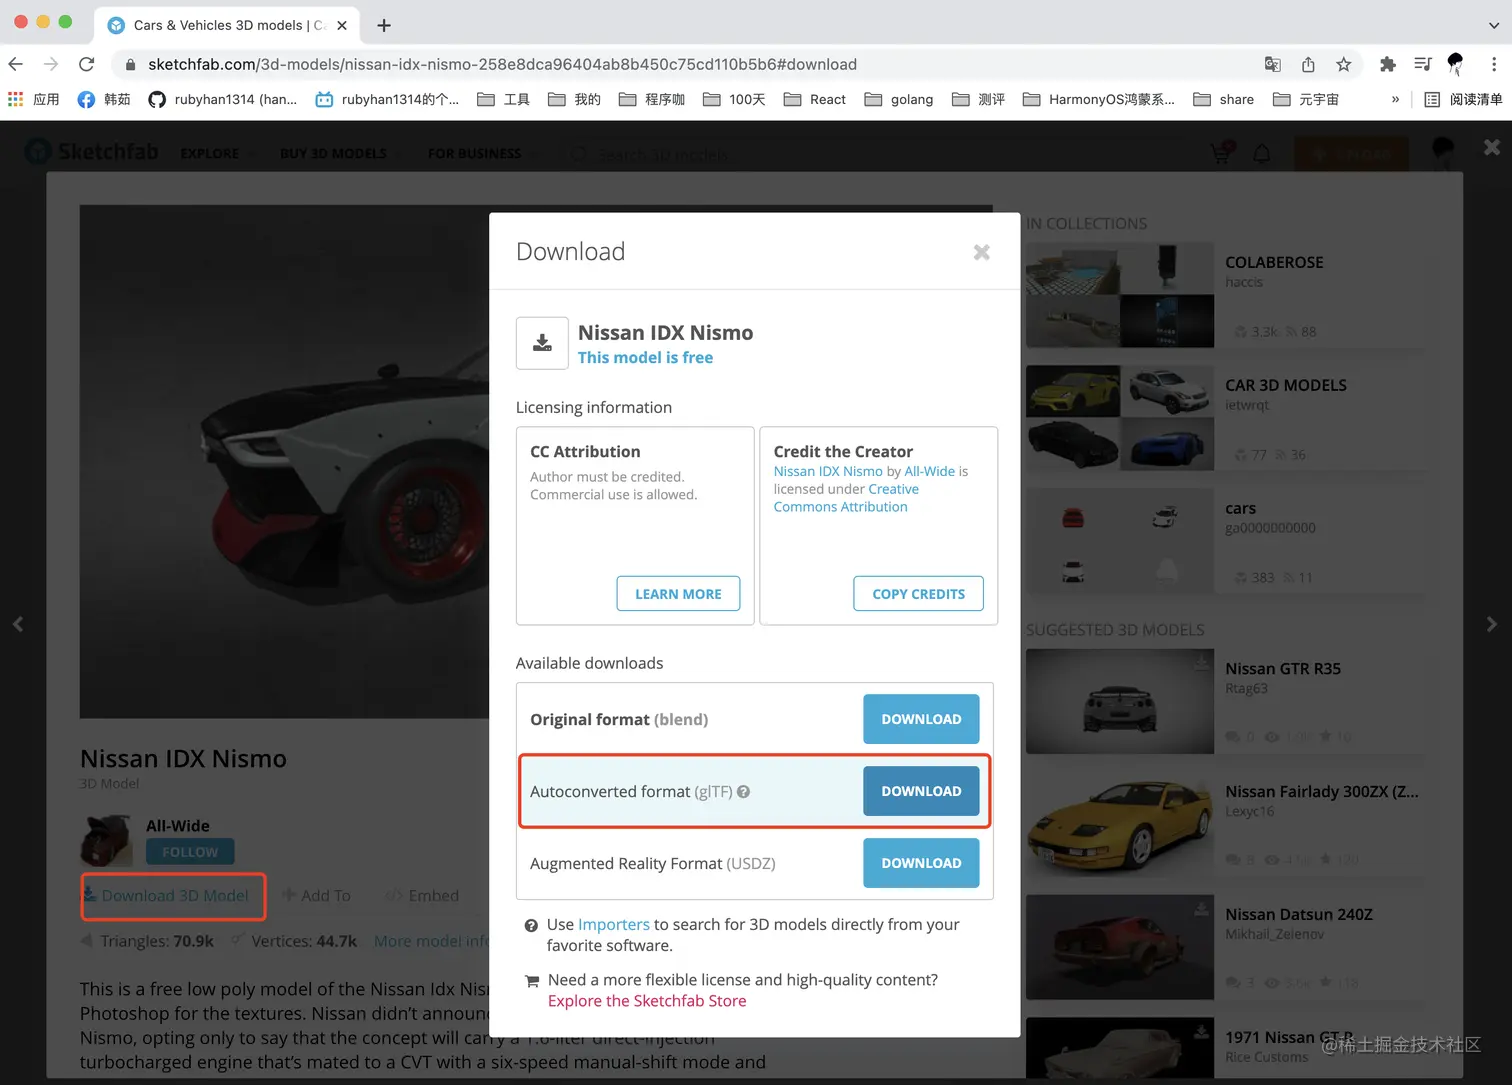This screenshot has width=1512, height=1085.
Task: Click Embed below the model
Action: [423, 896]
